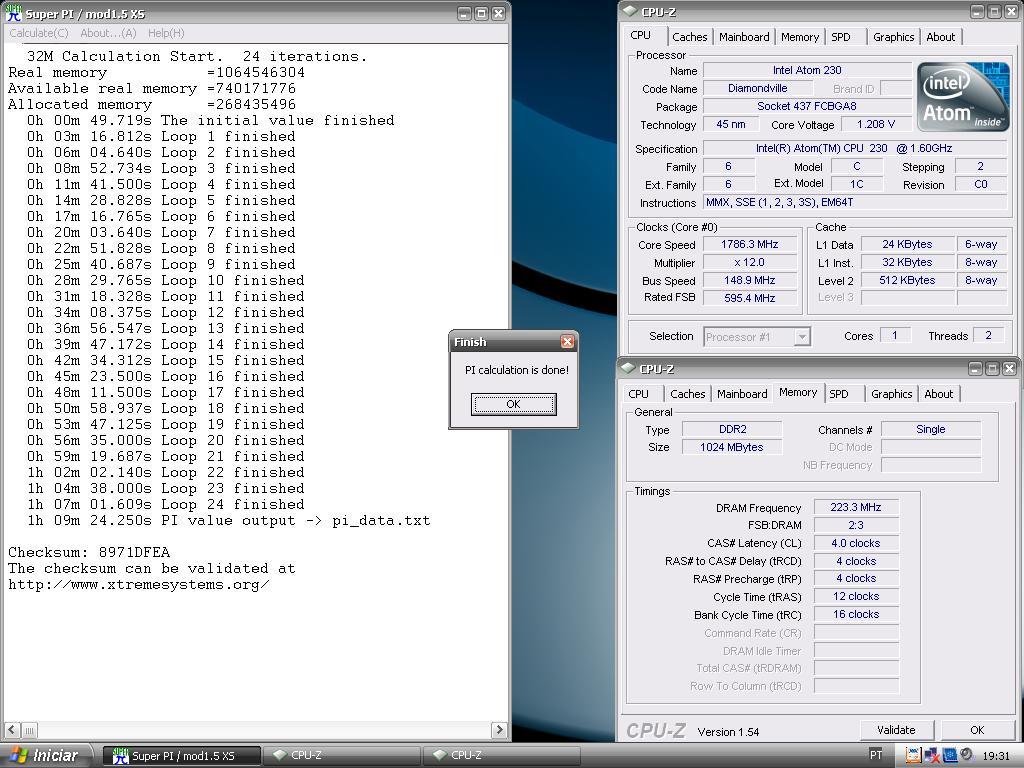Click the upper CPU-Z window title icon

(630, 11)
